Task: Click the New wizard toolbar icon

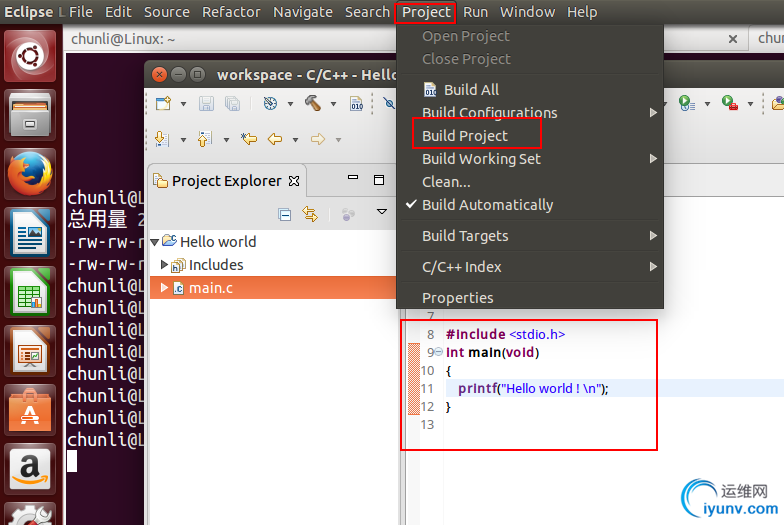Action: tap(164, 104)
